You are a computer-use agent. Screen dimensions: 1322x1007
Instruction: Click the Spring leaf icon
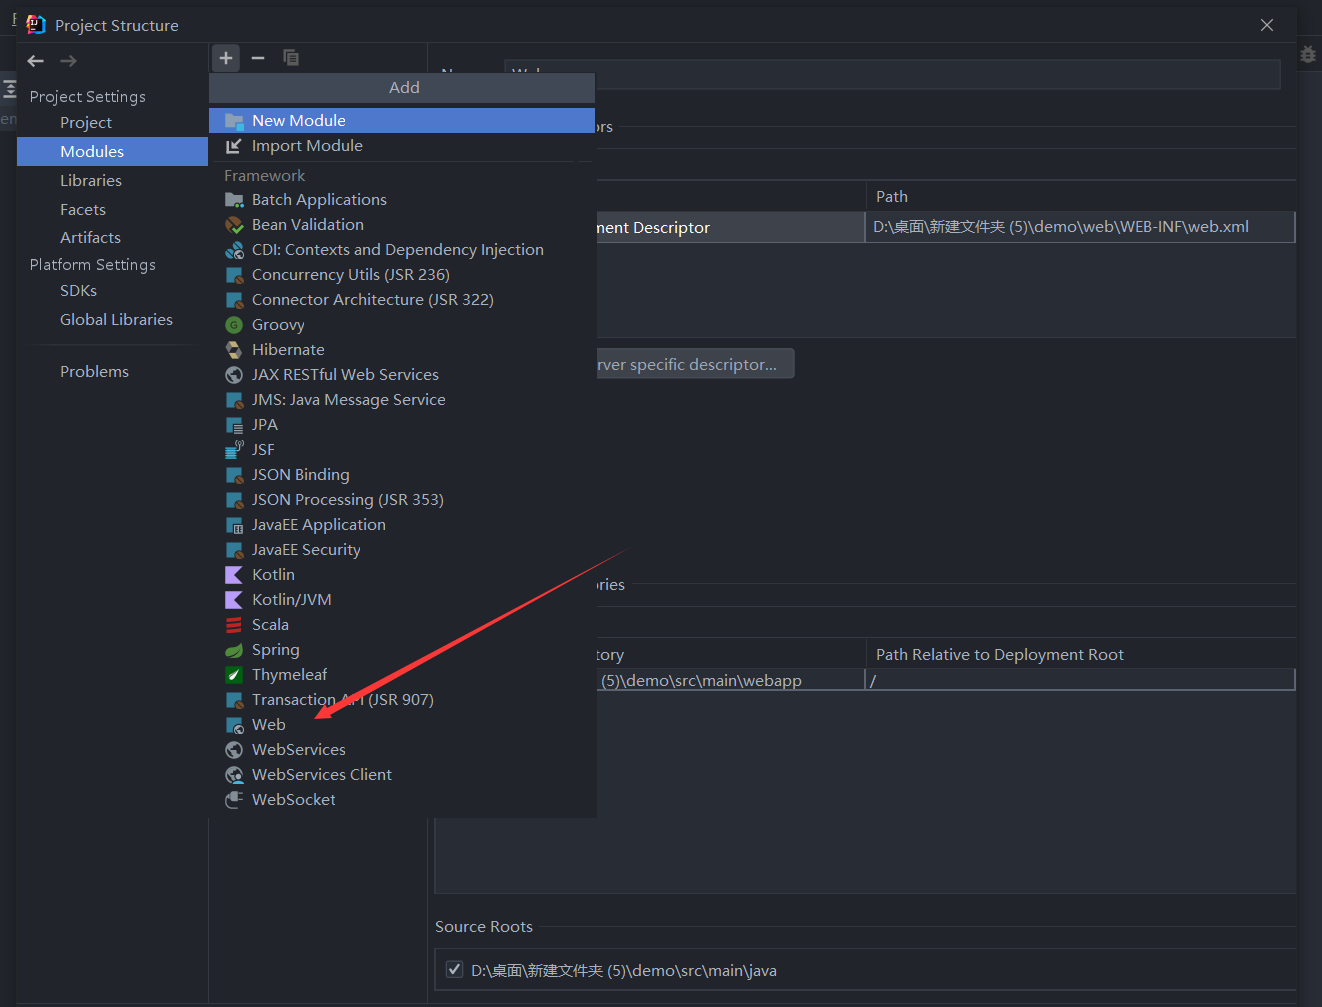point(234,650)
